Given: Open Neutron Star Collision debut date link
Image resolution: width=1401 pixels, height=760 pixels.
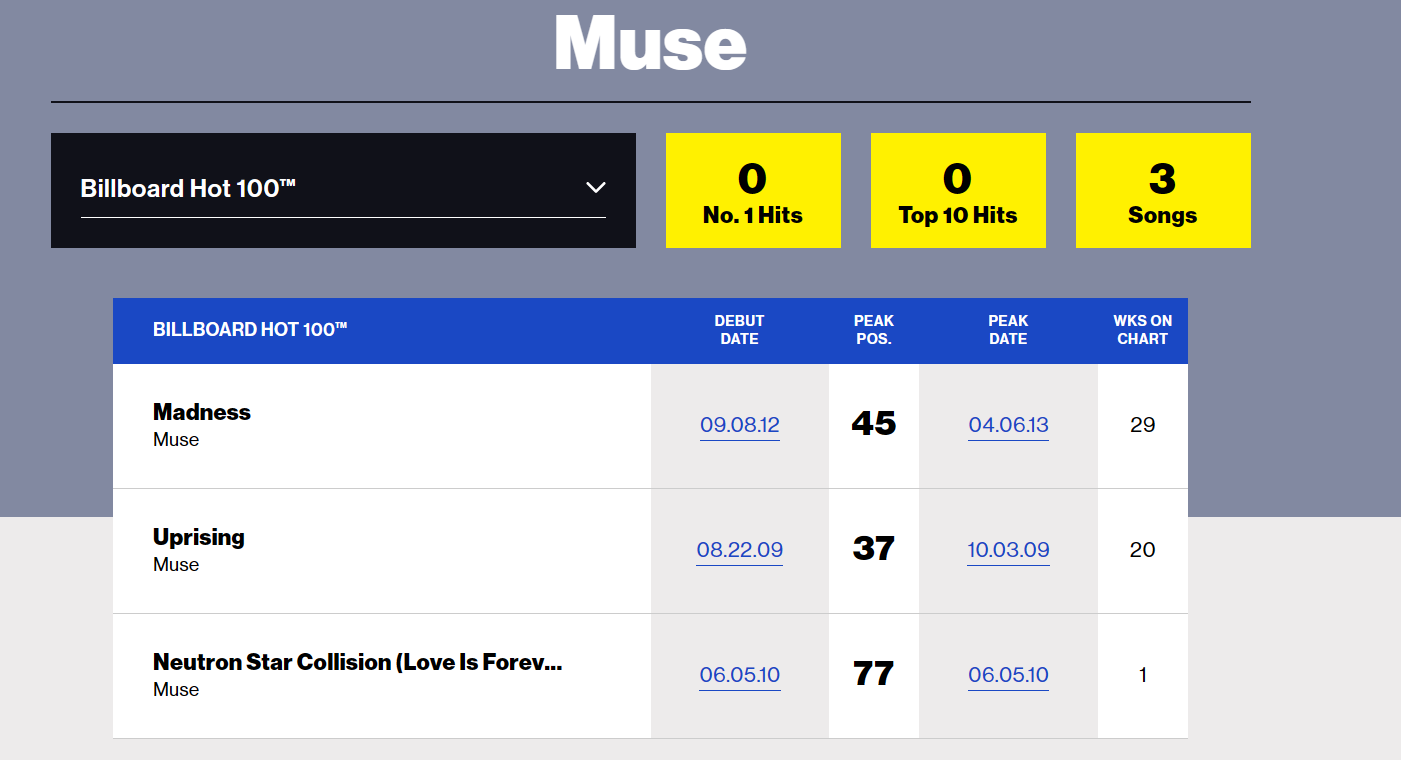Looking at the screenshot, I should [740, 675].
